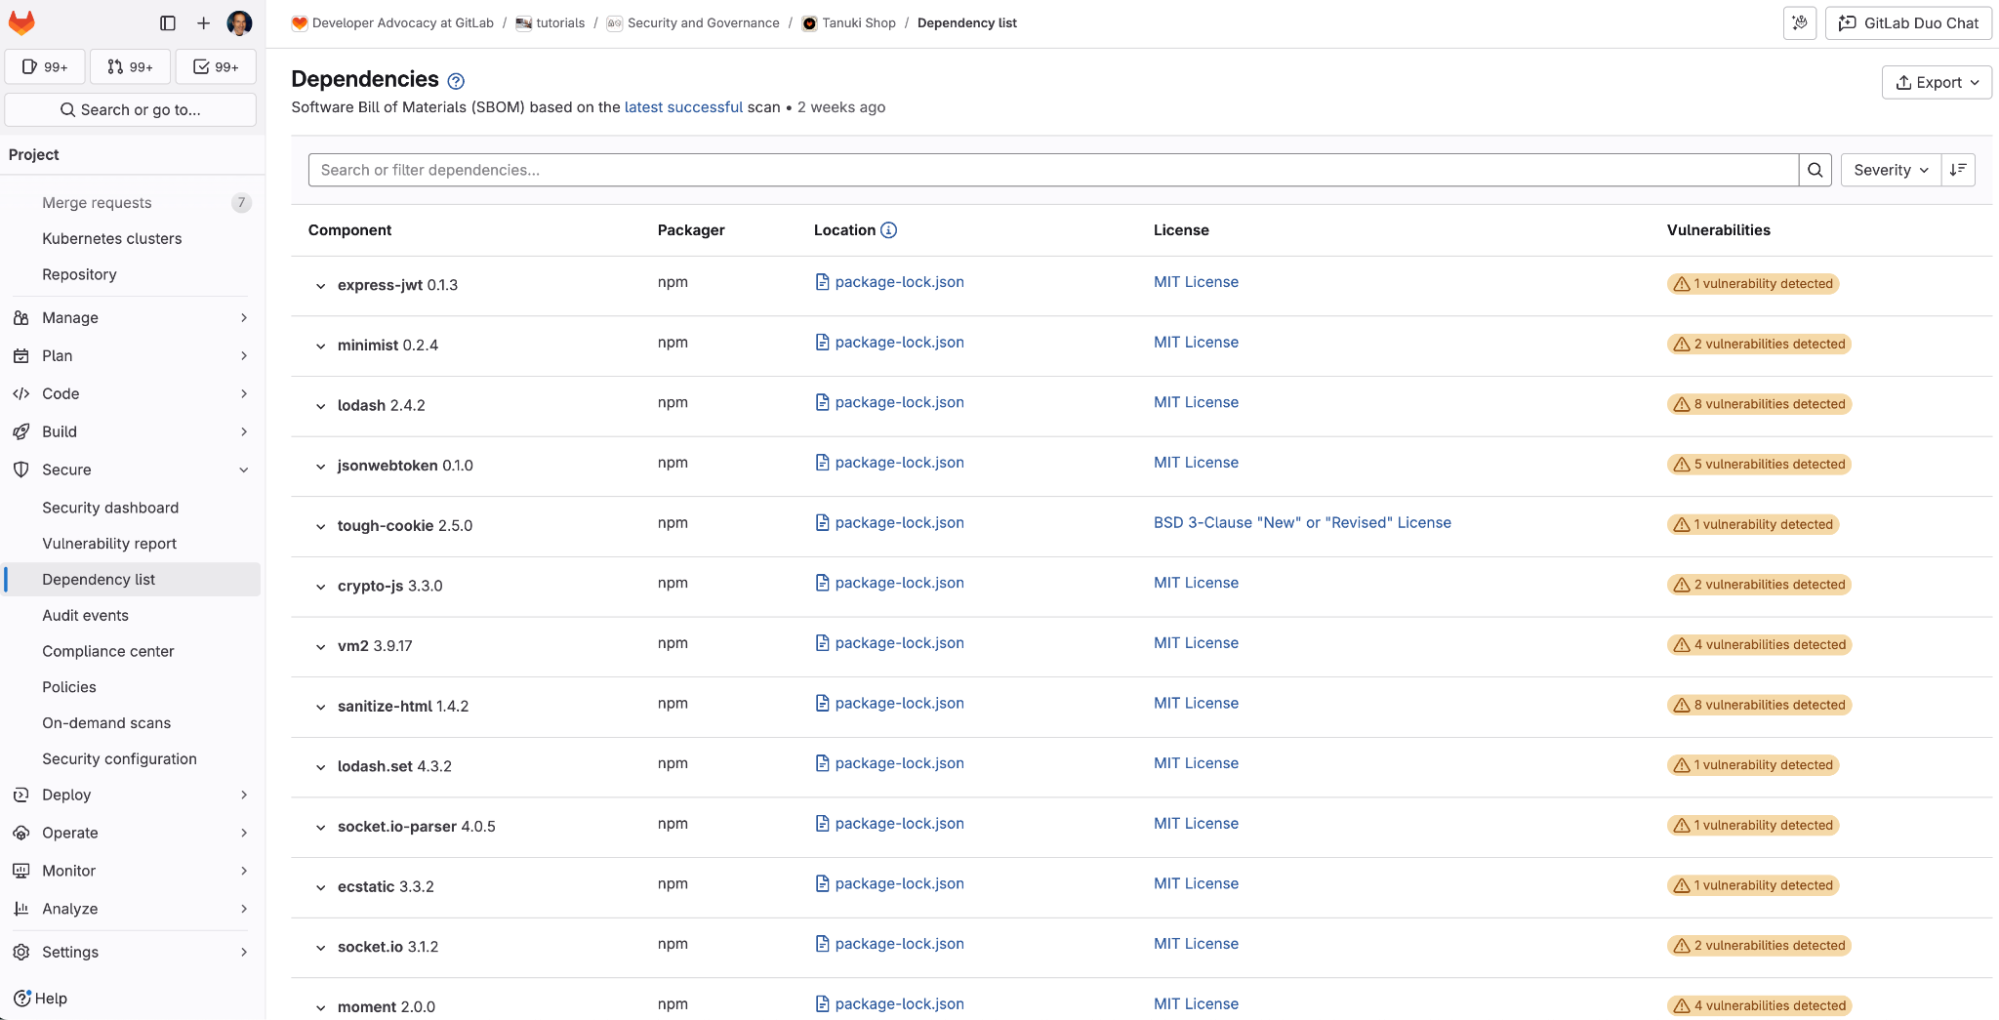Click the GitLab Duo Chat button
Screen dimensions: 1999x1020
[x=1908, y=23]
